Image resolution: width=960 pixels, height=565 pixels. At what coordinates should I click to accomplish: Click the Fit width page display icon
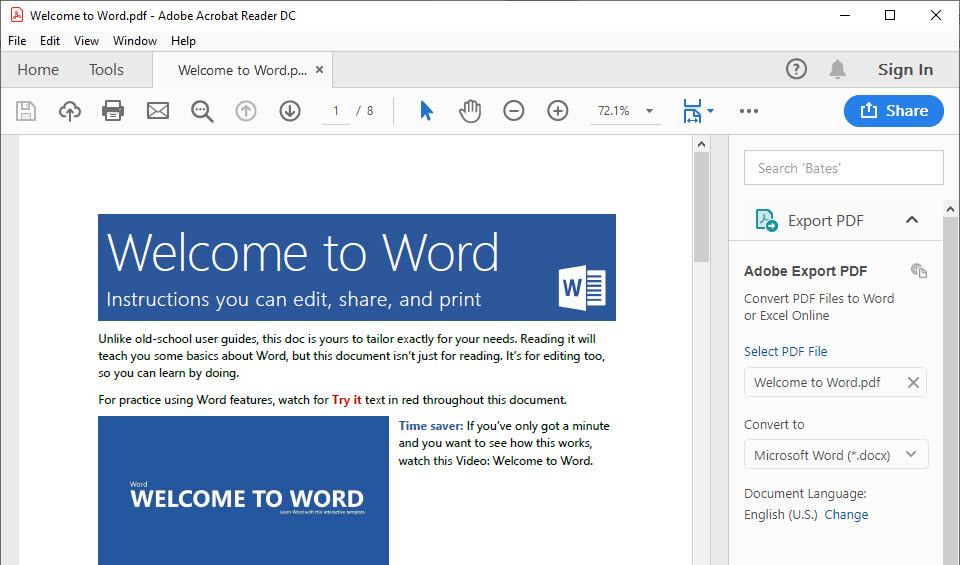point(692,111)
